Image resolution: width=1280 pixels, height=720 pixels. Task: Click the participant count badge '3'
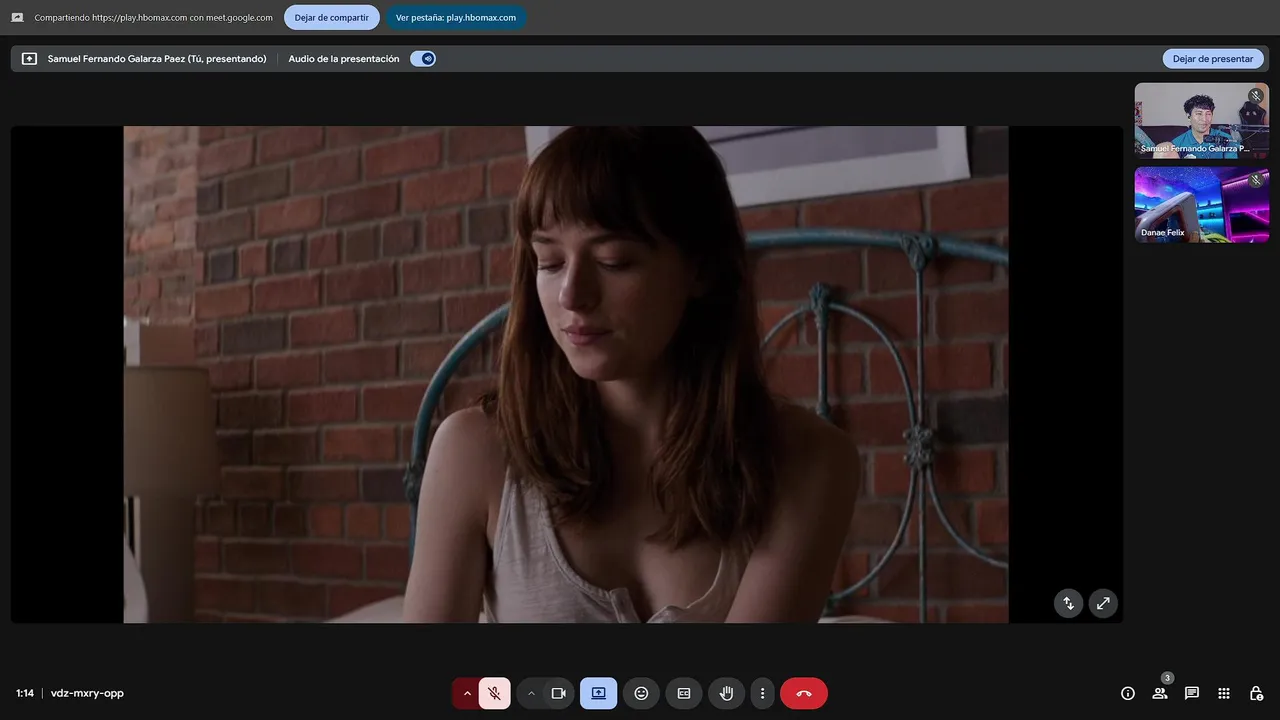(x=1167, y=678)
